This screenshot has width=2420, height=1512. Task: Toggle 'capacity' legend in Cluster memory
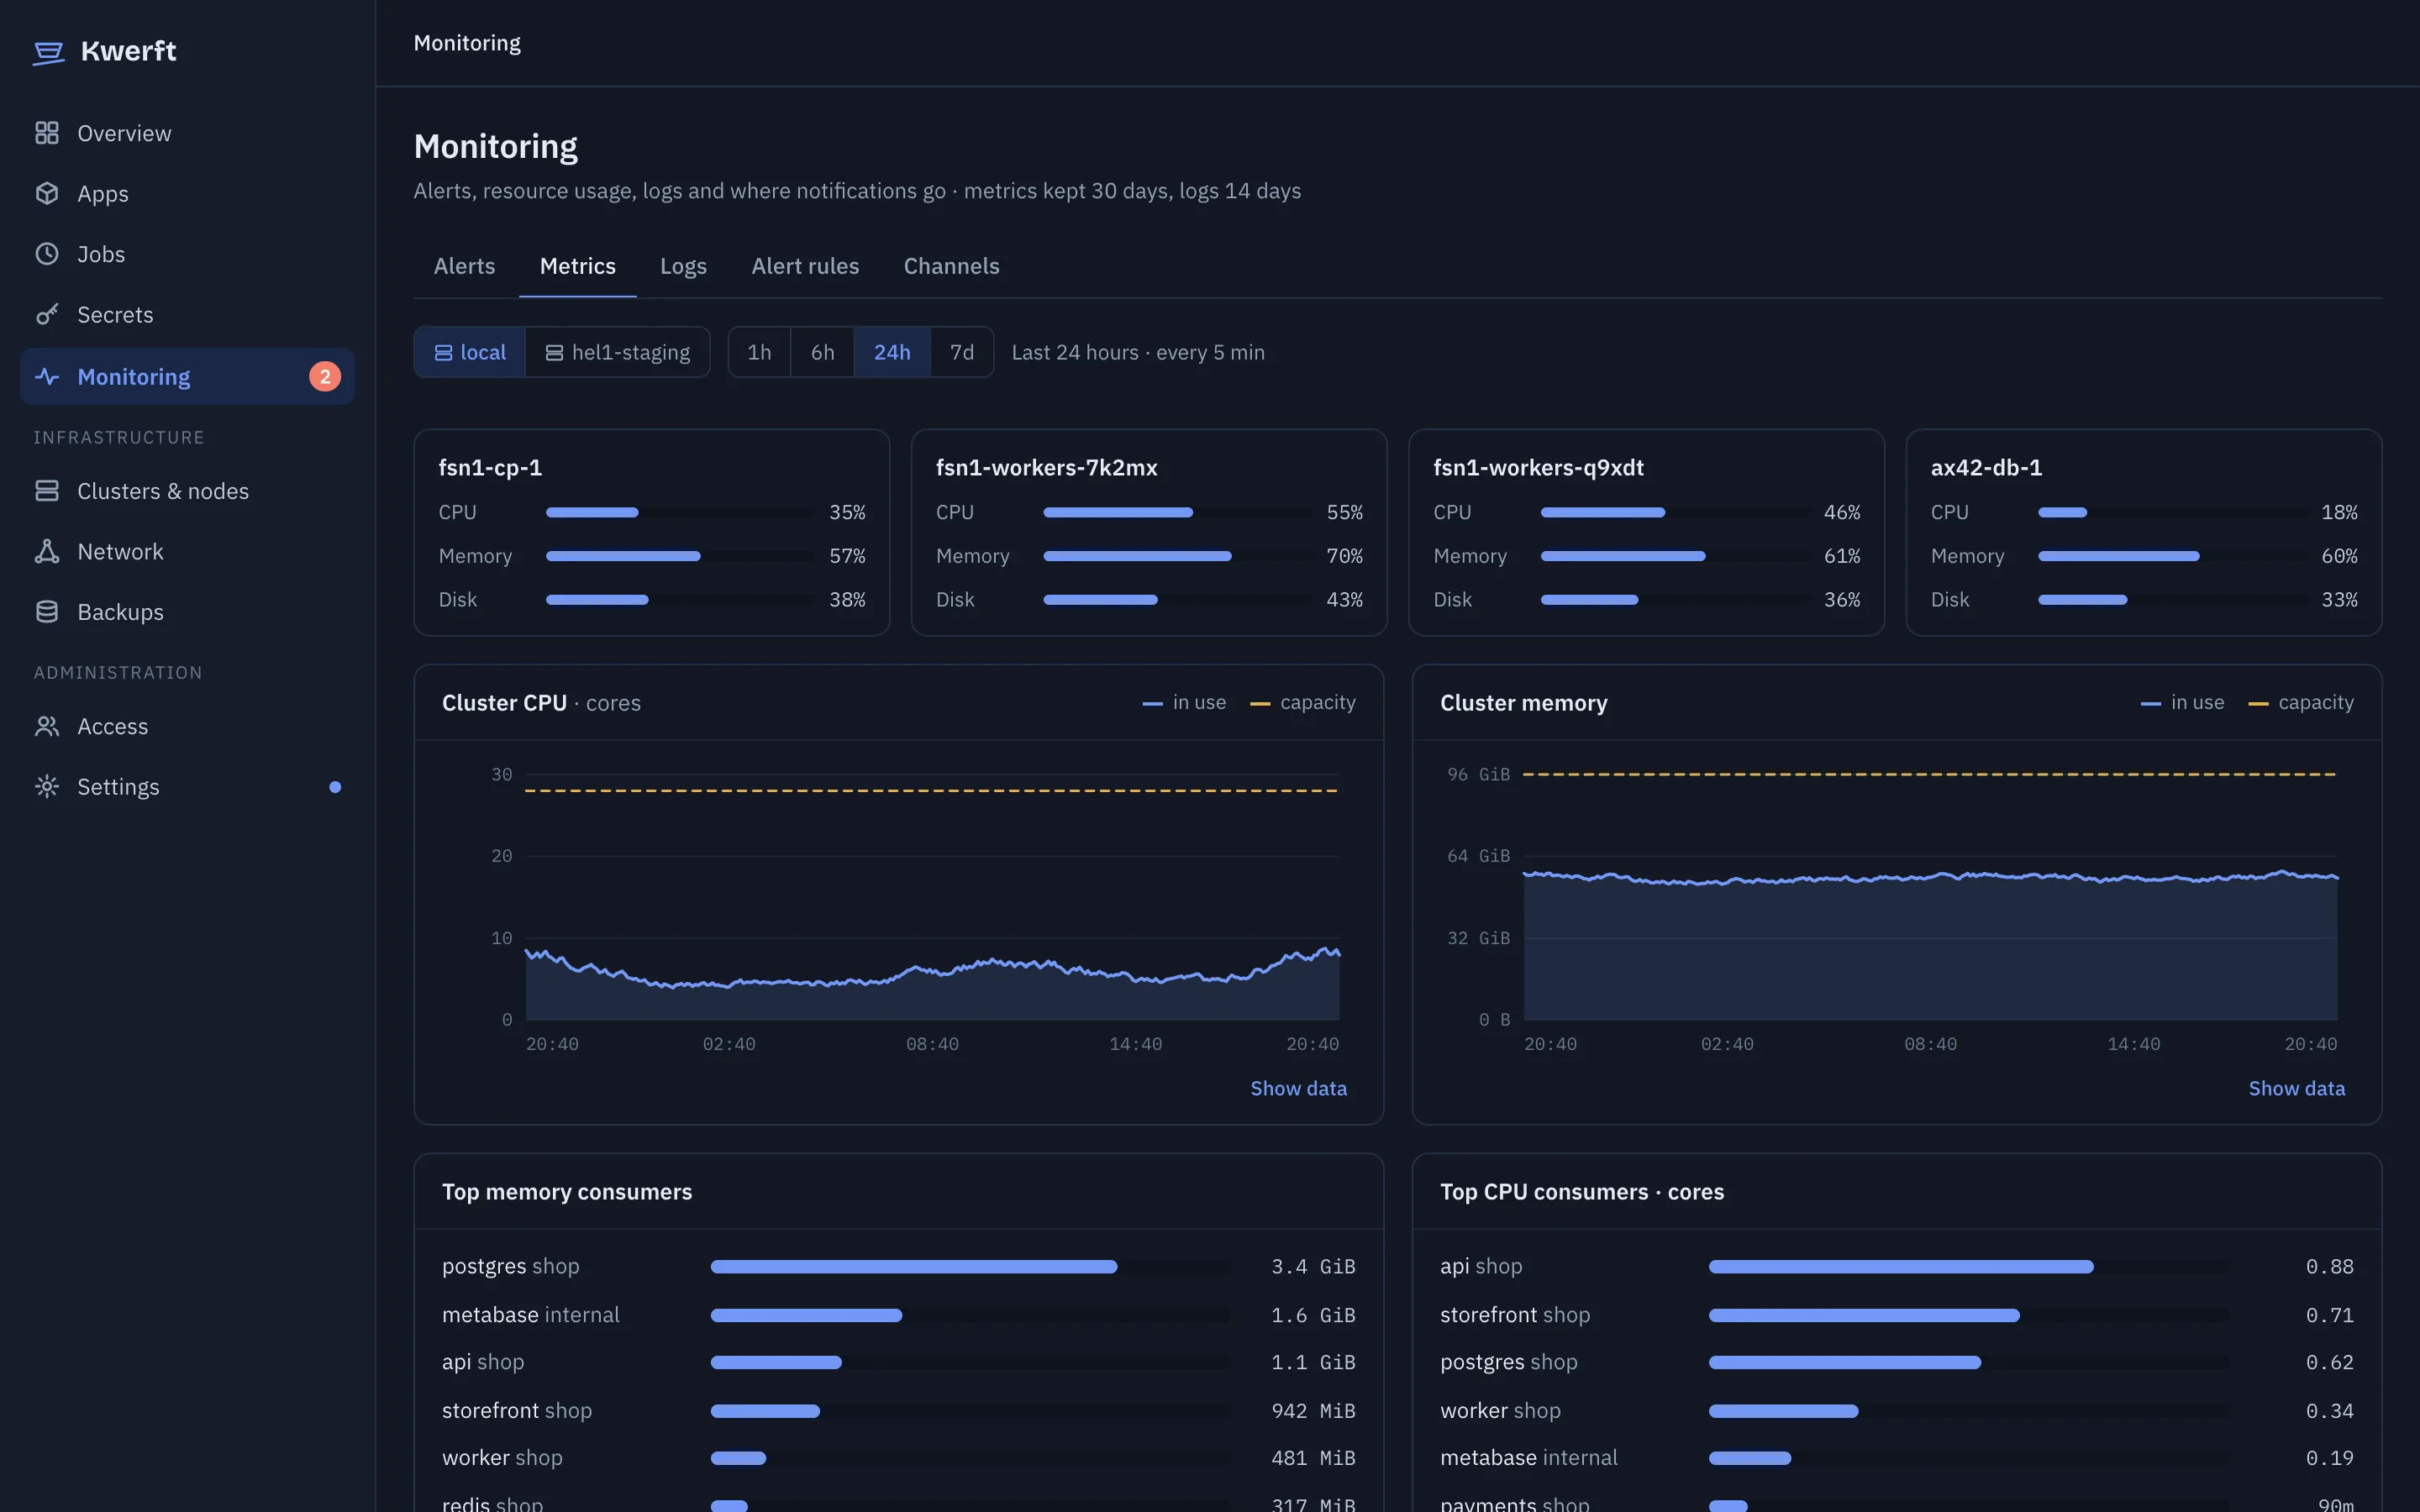2301,703
